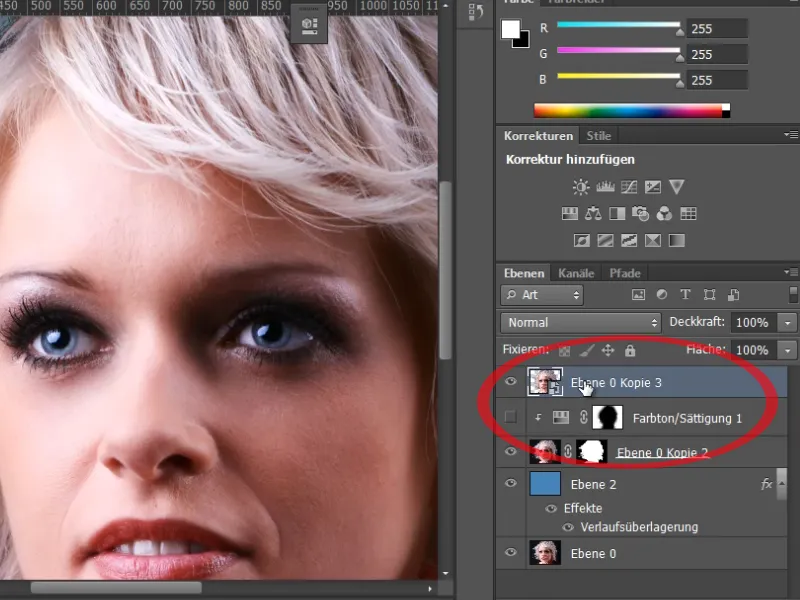Viewport: 800px width, 600px height.
Task: Select the Ebene 0 Kopie 2 mask thumbnail
Action: click(x=591, y=452)
